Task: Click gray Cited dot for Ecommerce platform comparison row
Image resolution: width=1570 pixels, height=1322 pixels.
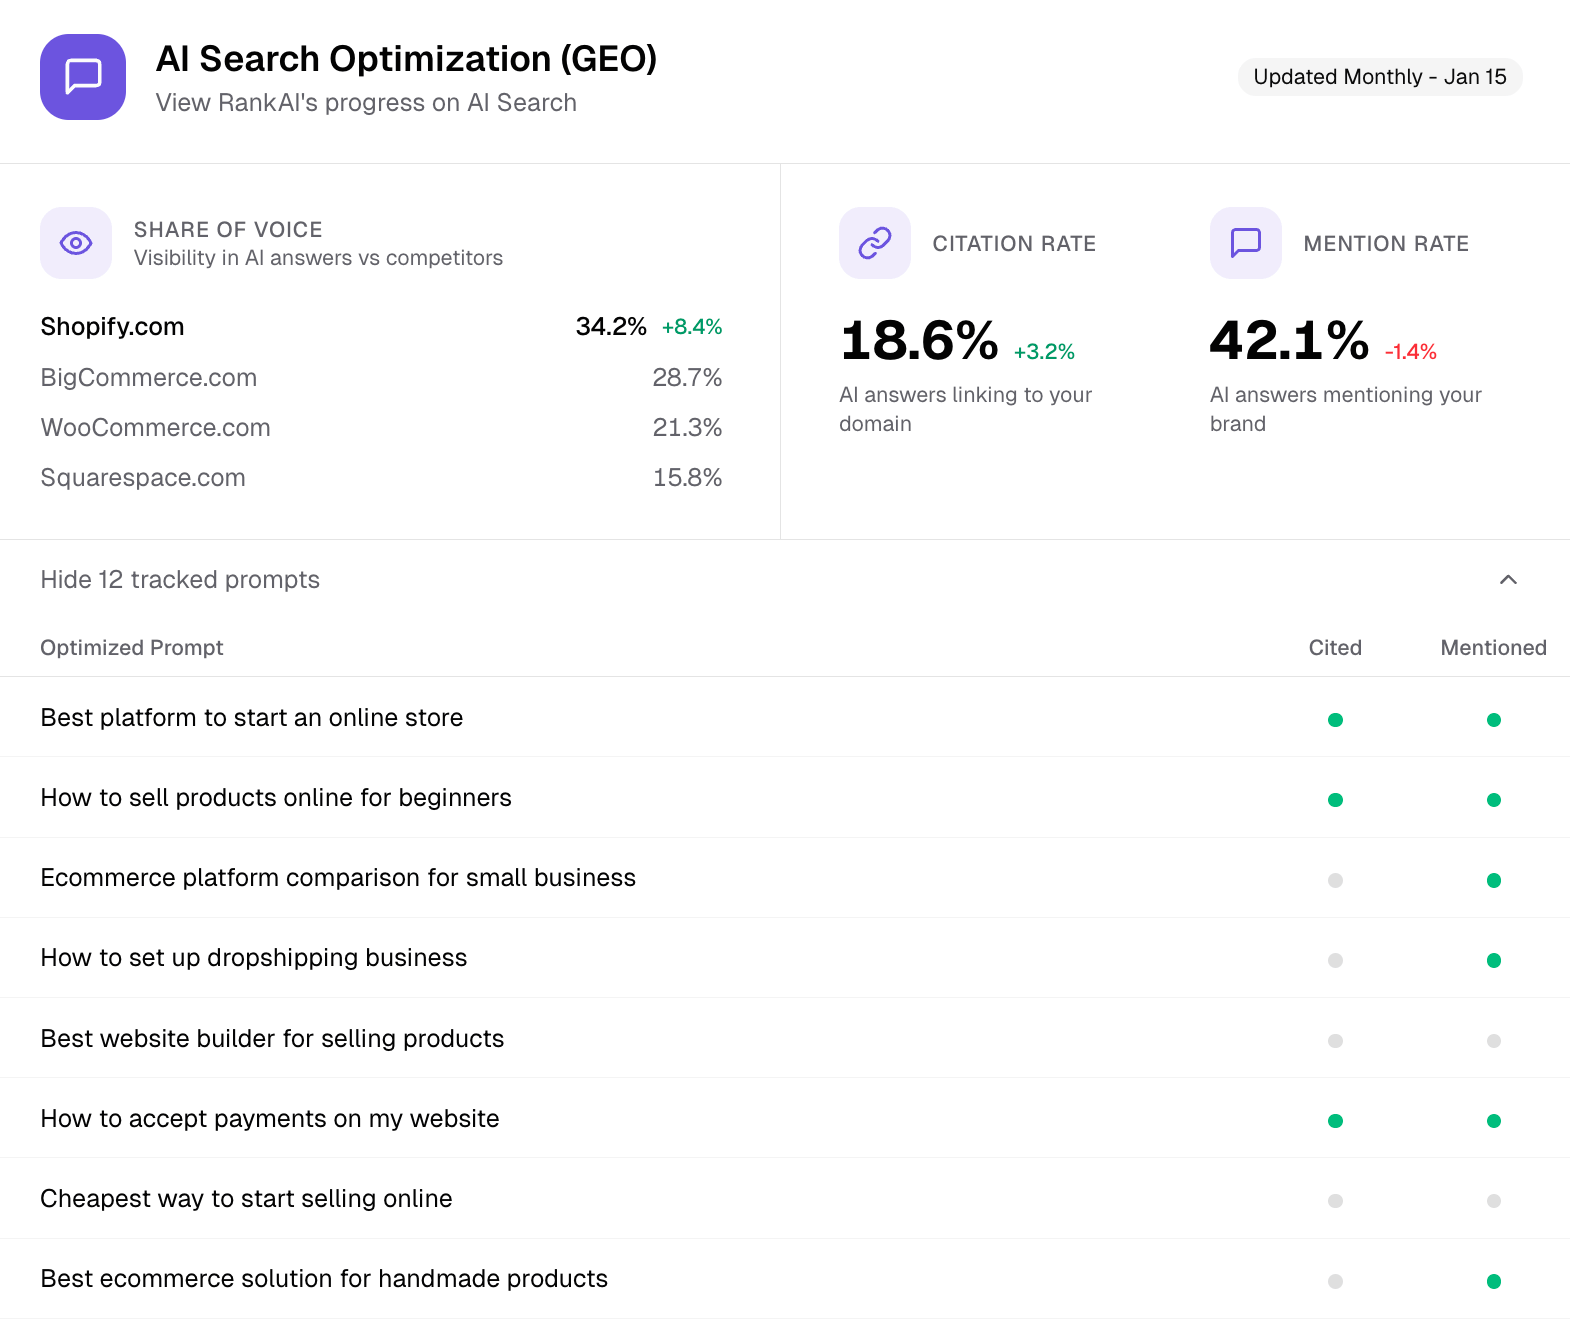Action: (1335, 880)
